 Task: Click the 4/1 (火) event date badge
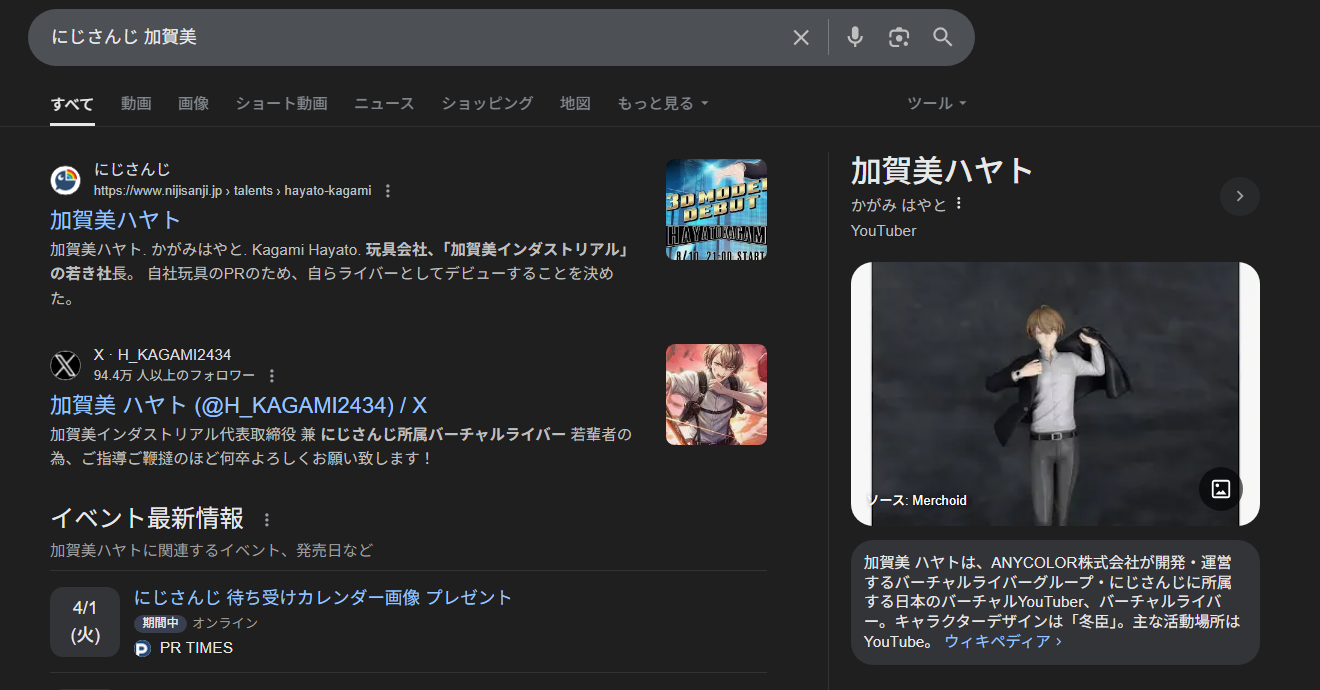85,622
